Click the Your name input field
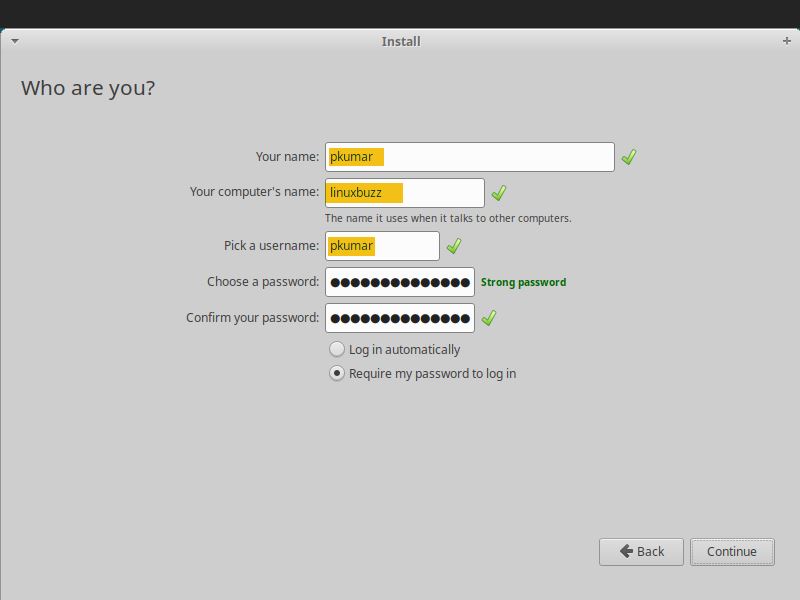 pos(469,157)
